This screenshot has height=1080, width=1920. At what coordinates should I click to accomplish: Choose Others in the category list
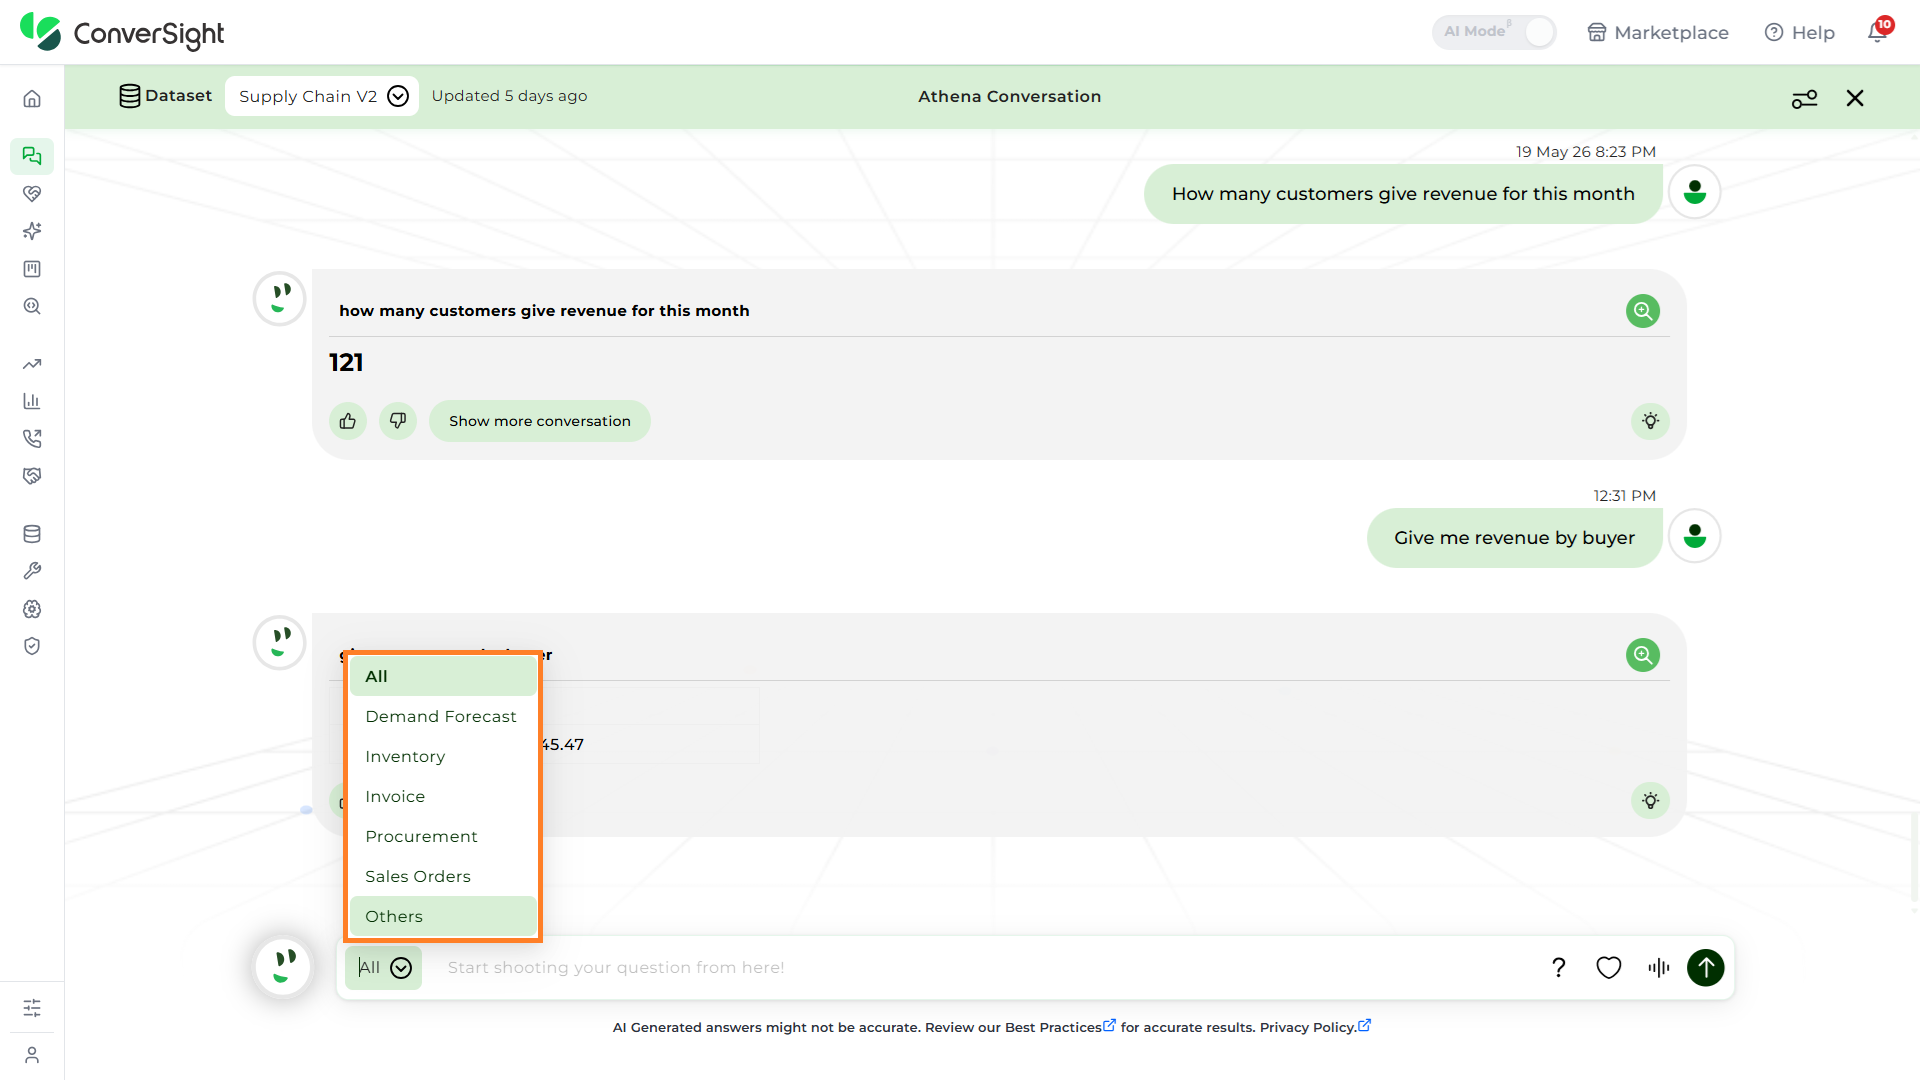443,916
